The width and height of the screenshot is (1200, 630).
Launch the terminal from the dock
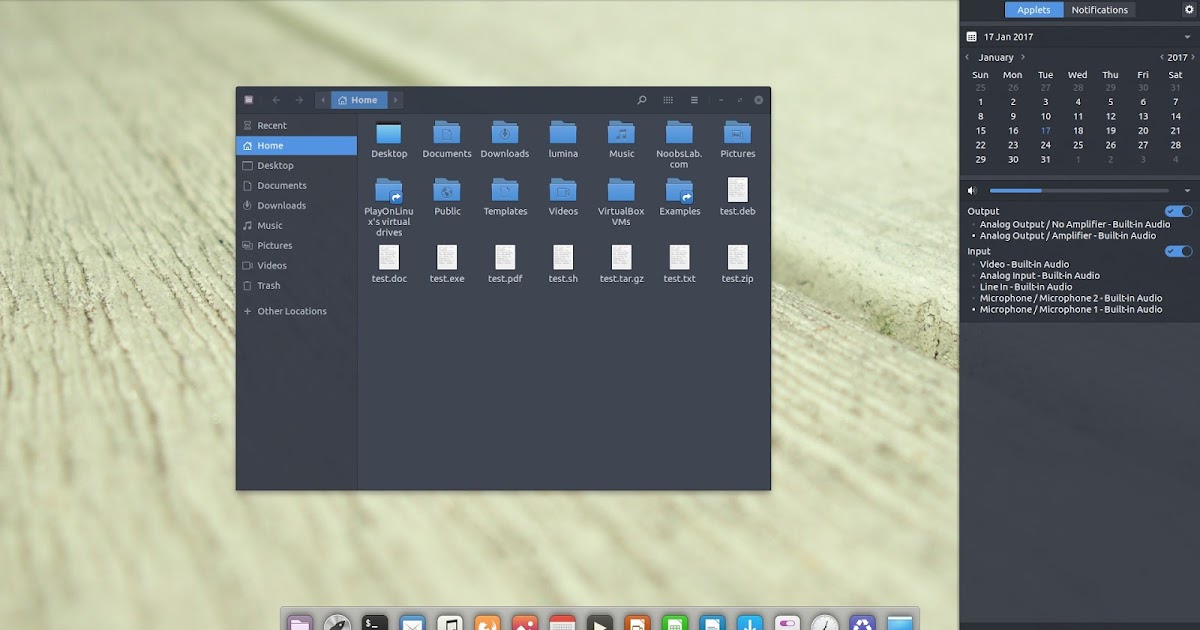pos(374,622)
